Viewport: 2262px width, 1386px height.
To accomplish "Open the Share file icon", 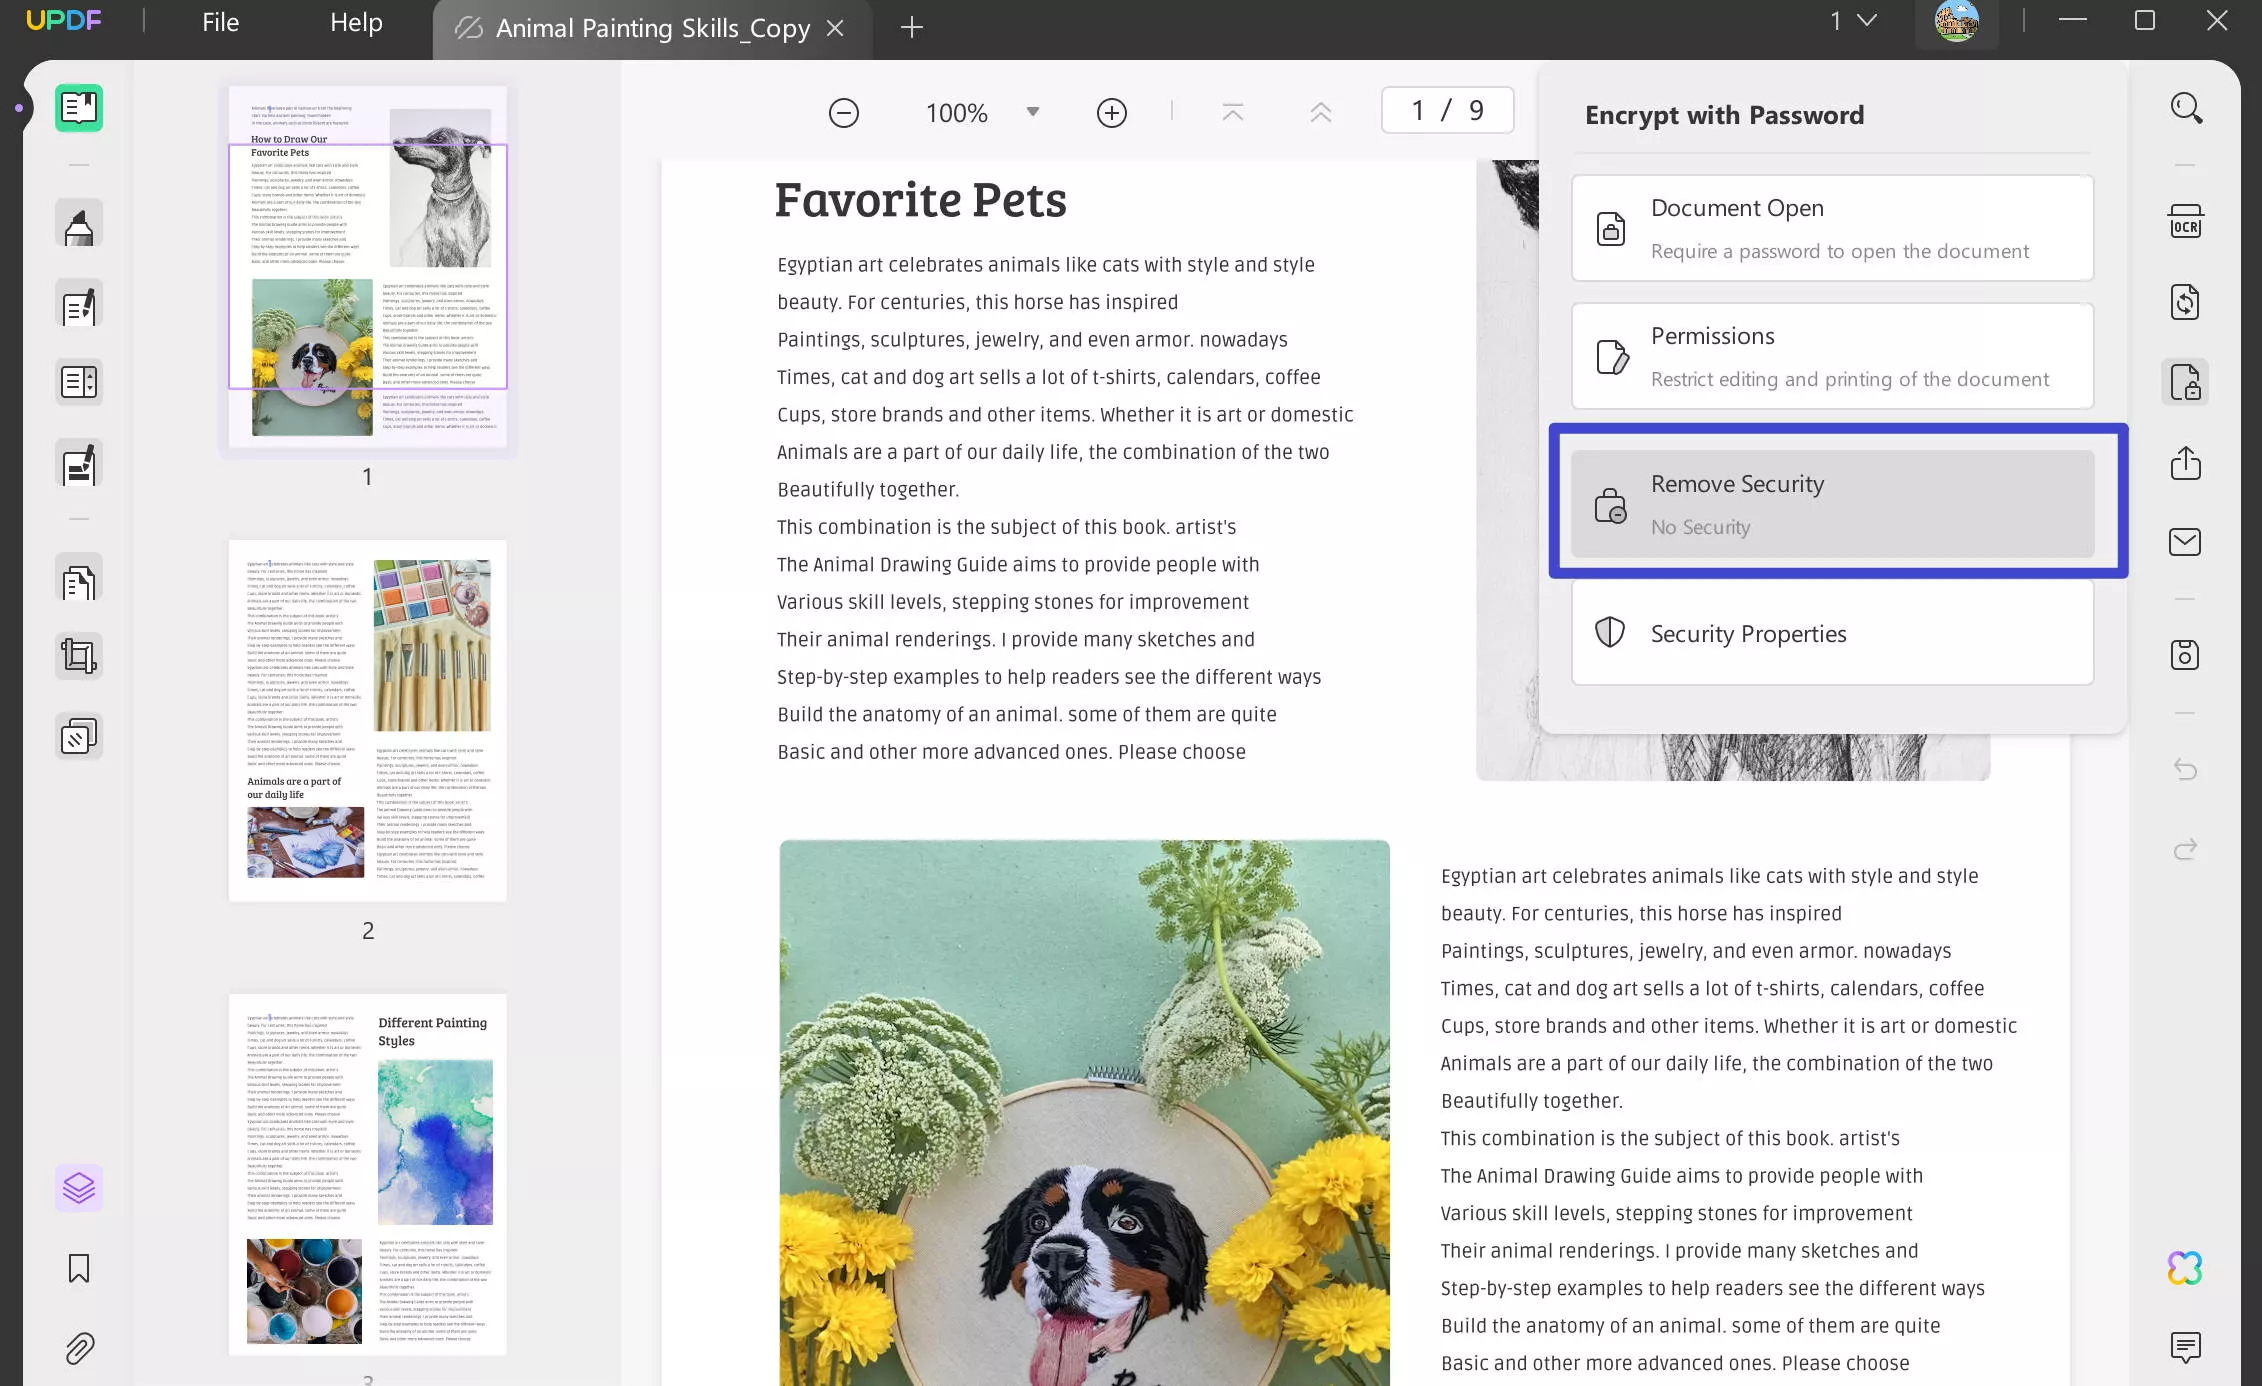I will (x=2185, y=462).
